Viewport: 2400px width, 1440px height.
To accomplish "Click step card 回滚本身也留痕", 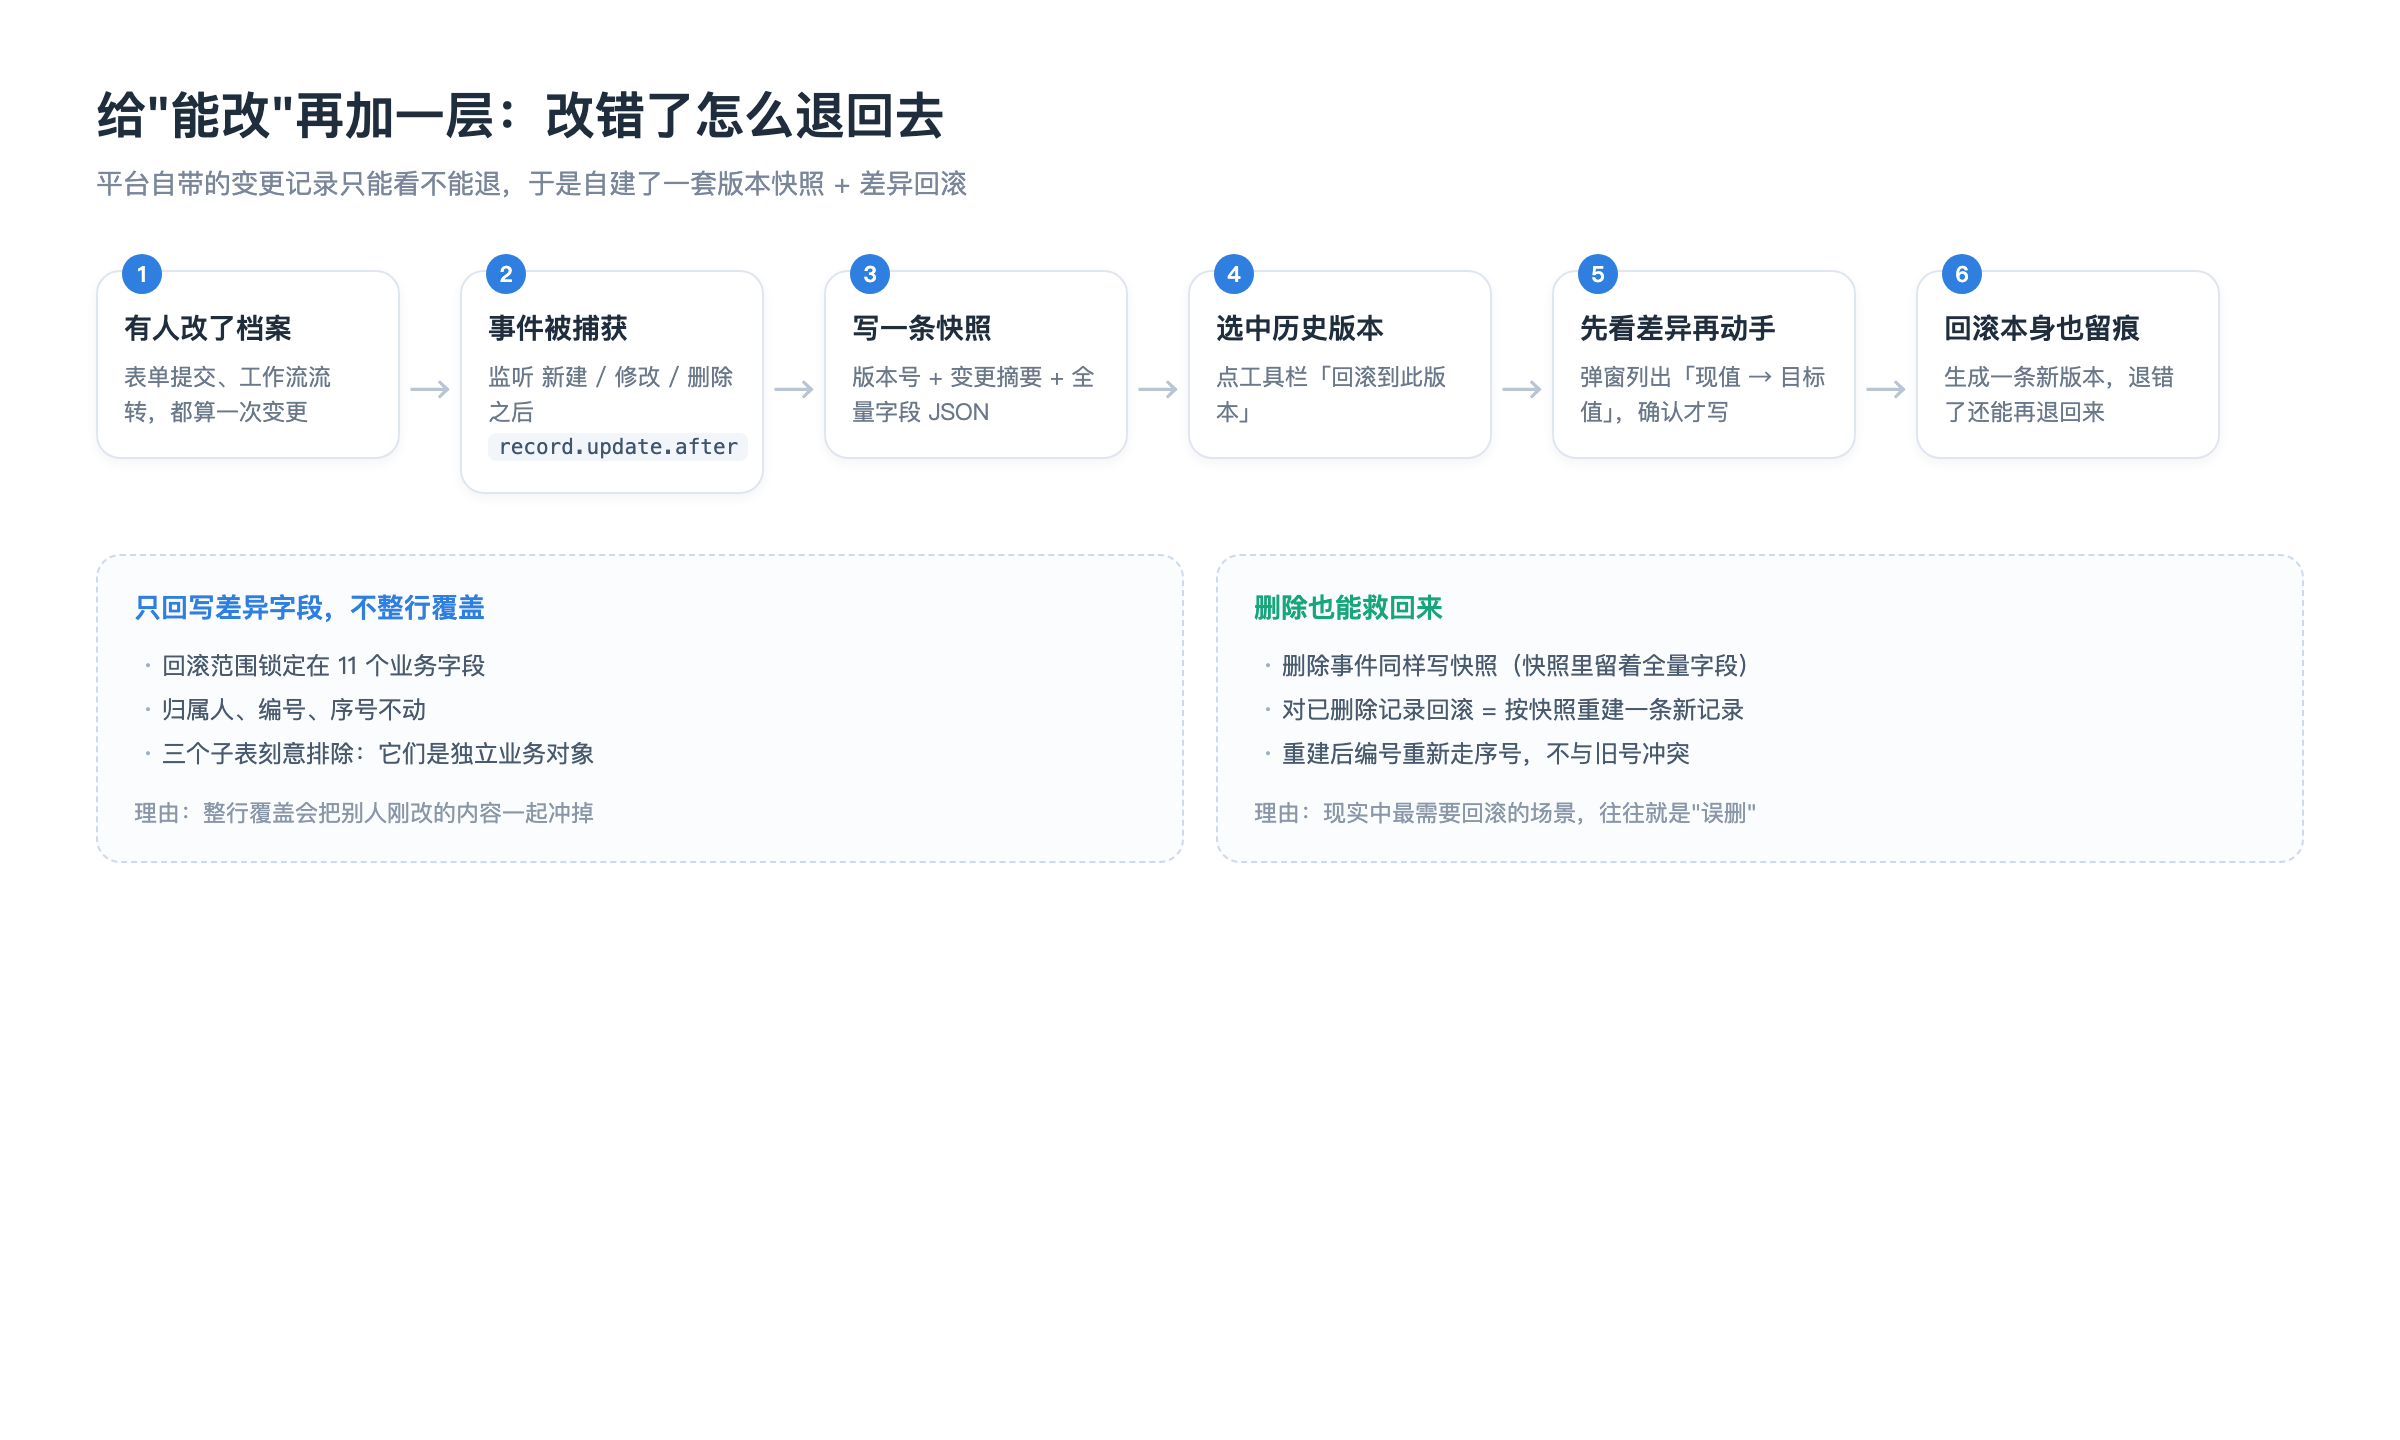I will coord(2068,364).
